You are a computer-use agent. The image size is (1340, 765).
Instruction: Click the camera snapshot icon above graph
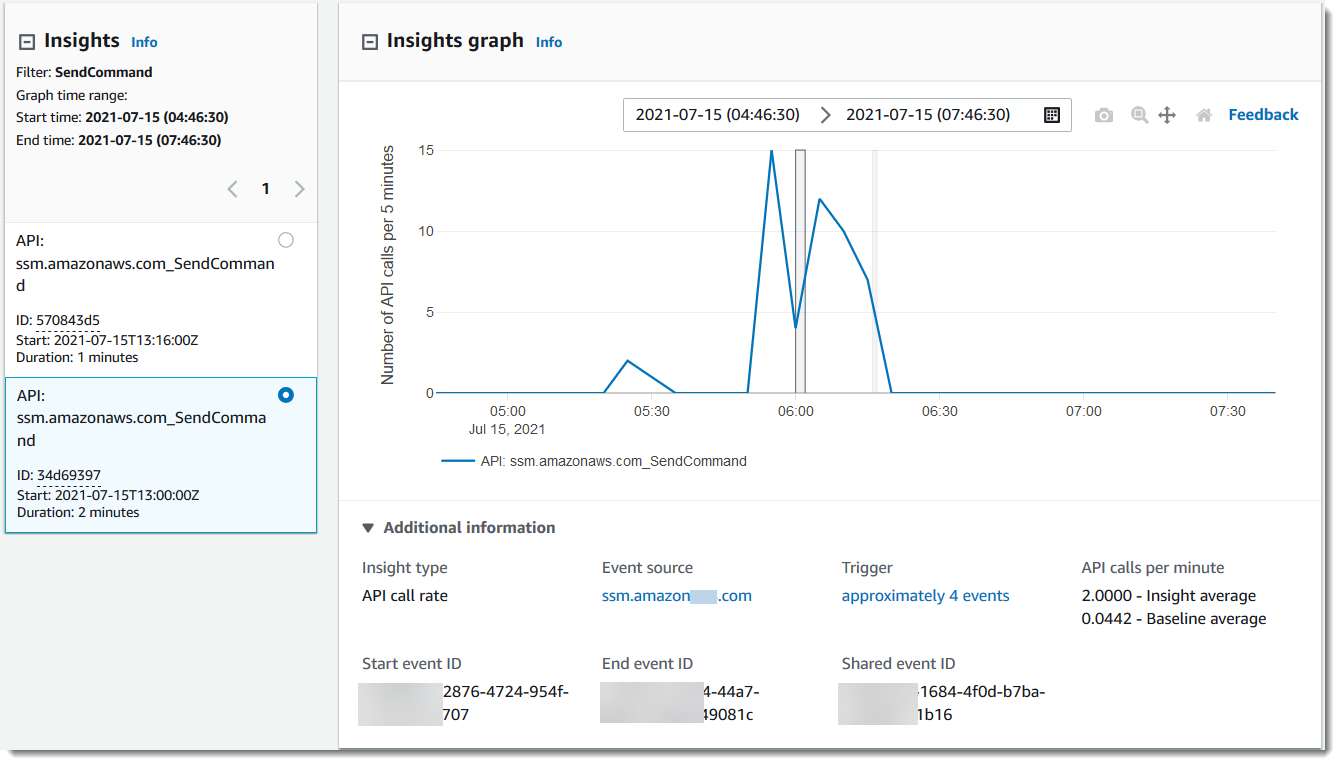tap(1103, 115)
